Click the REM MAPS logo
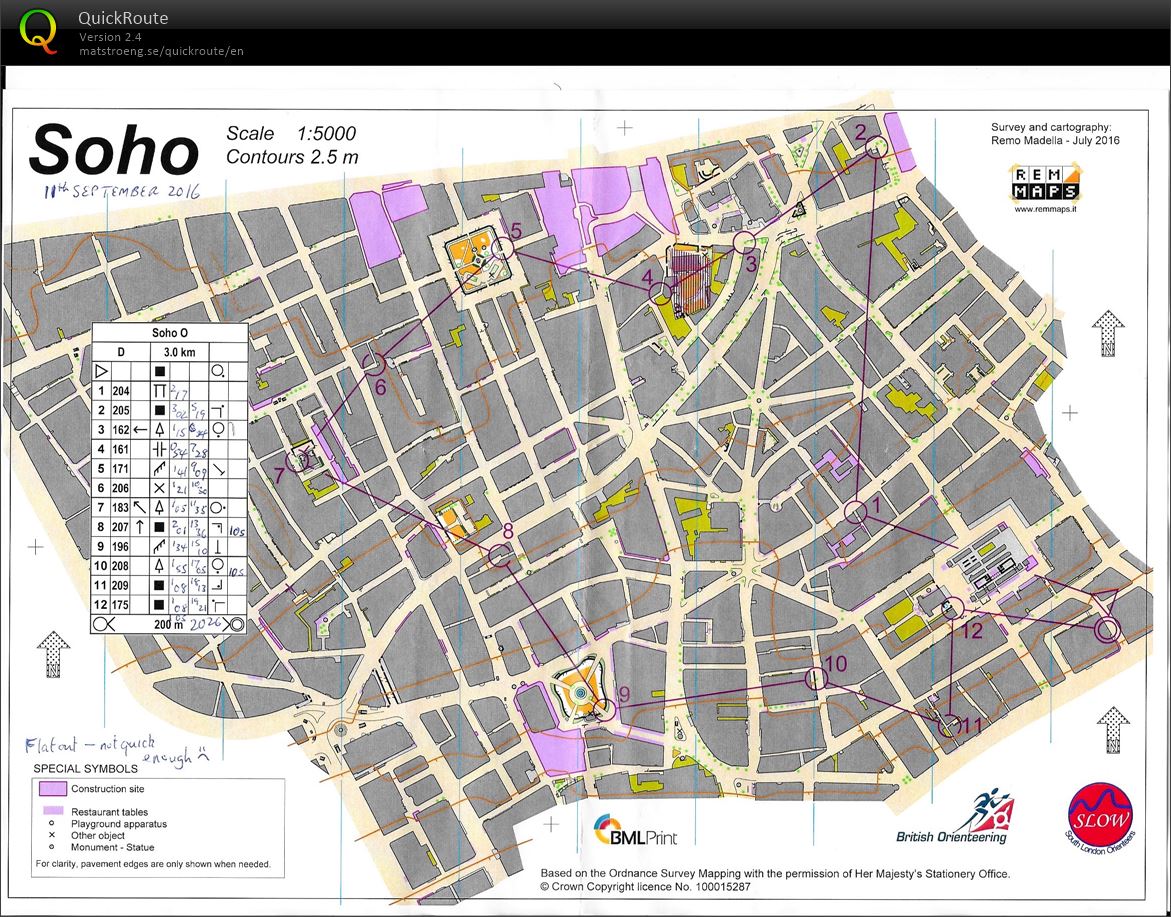Viewport: 1171px width, 917px height. click(x=1046, y=184)
